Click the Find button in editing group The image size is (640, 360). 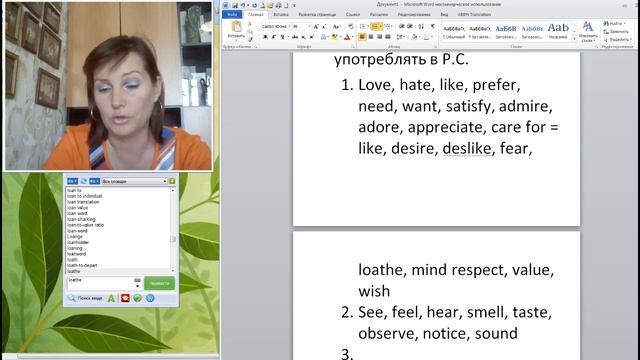615,24
